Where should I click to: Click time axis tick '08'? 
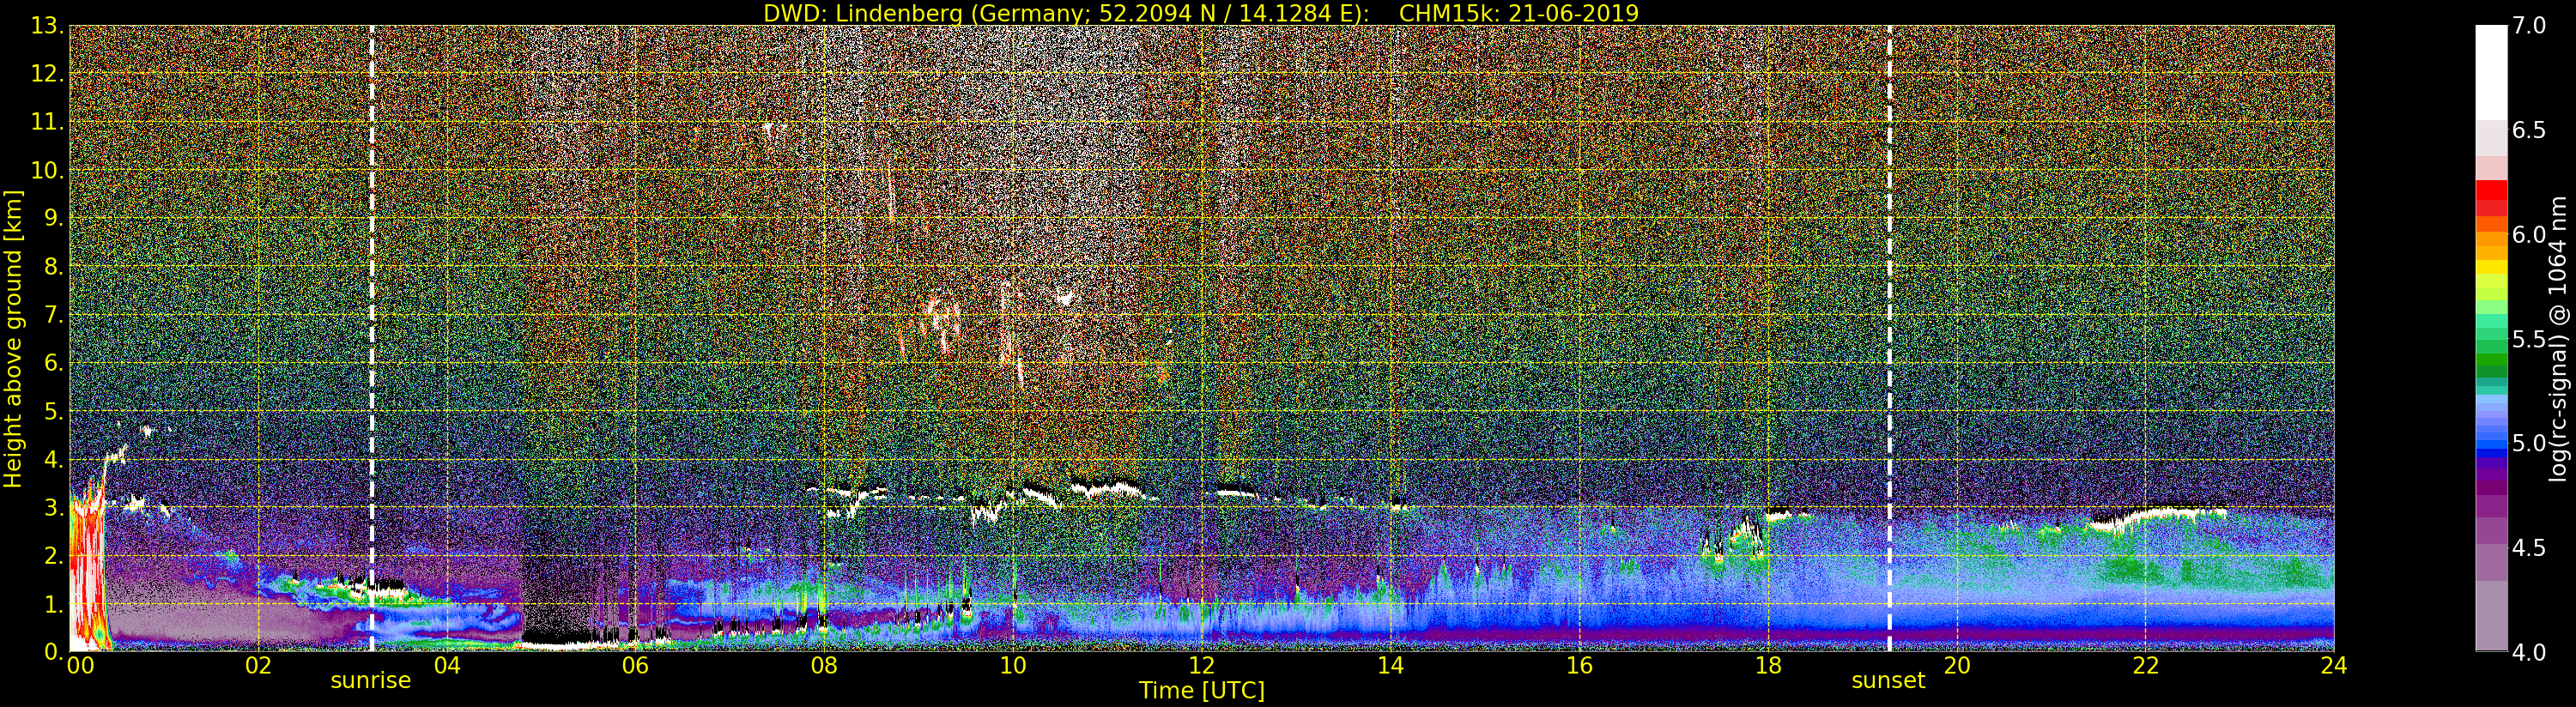(x=824, y=666)
